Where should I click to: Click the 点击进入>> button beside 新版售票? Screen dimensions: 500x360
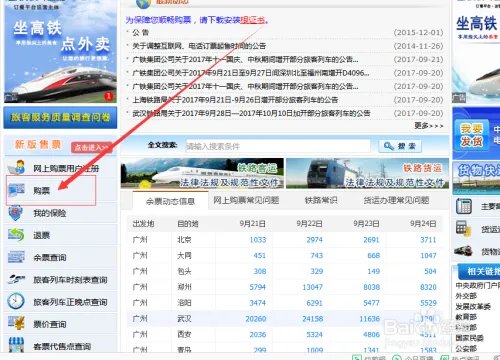click(x=91, y=147)
